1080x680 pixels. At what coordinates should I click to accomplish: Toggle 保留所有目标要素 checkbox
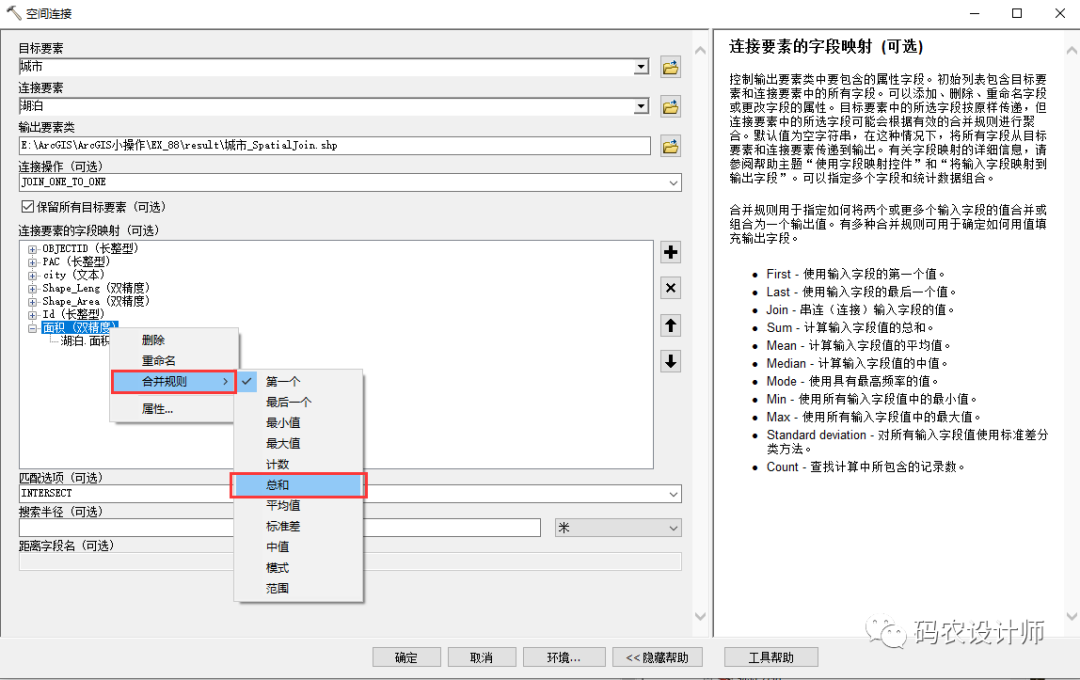(28, 207)
